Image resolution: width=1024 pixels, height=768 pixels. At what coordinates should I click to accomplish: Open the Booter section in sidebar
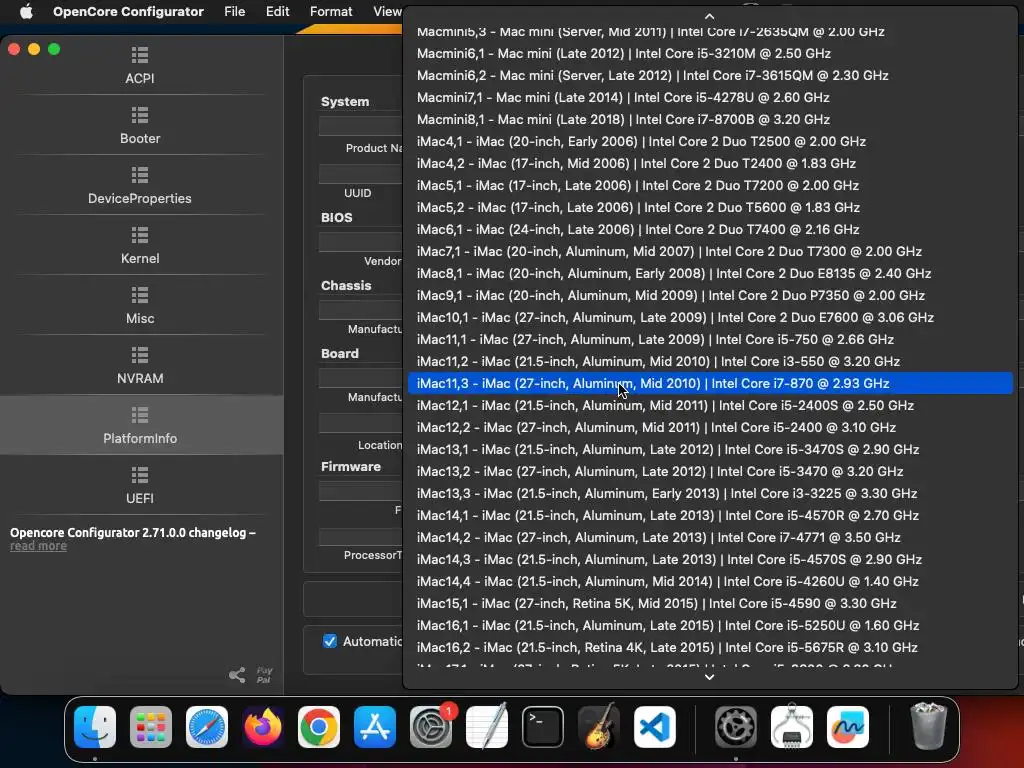pos(140,125)
